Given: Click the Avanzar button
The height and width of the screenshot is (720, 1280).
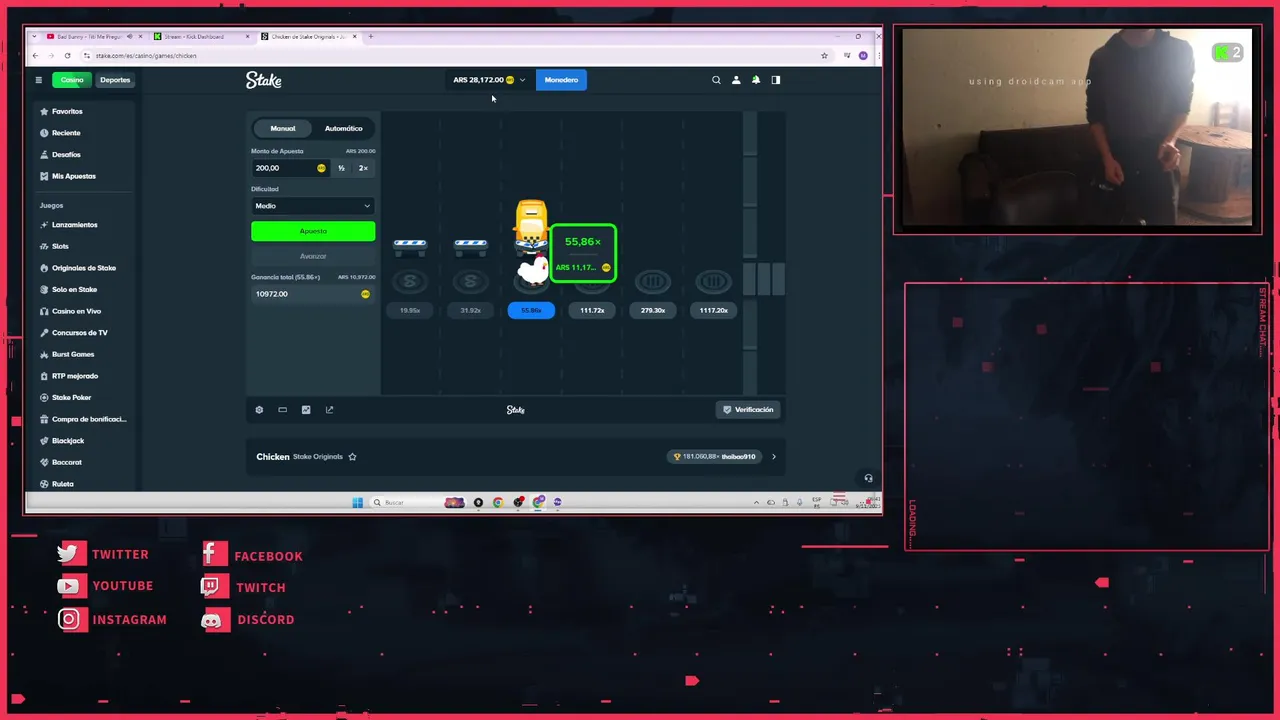Looking at the screenshot, I should (x=313, y=256).
